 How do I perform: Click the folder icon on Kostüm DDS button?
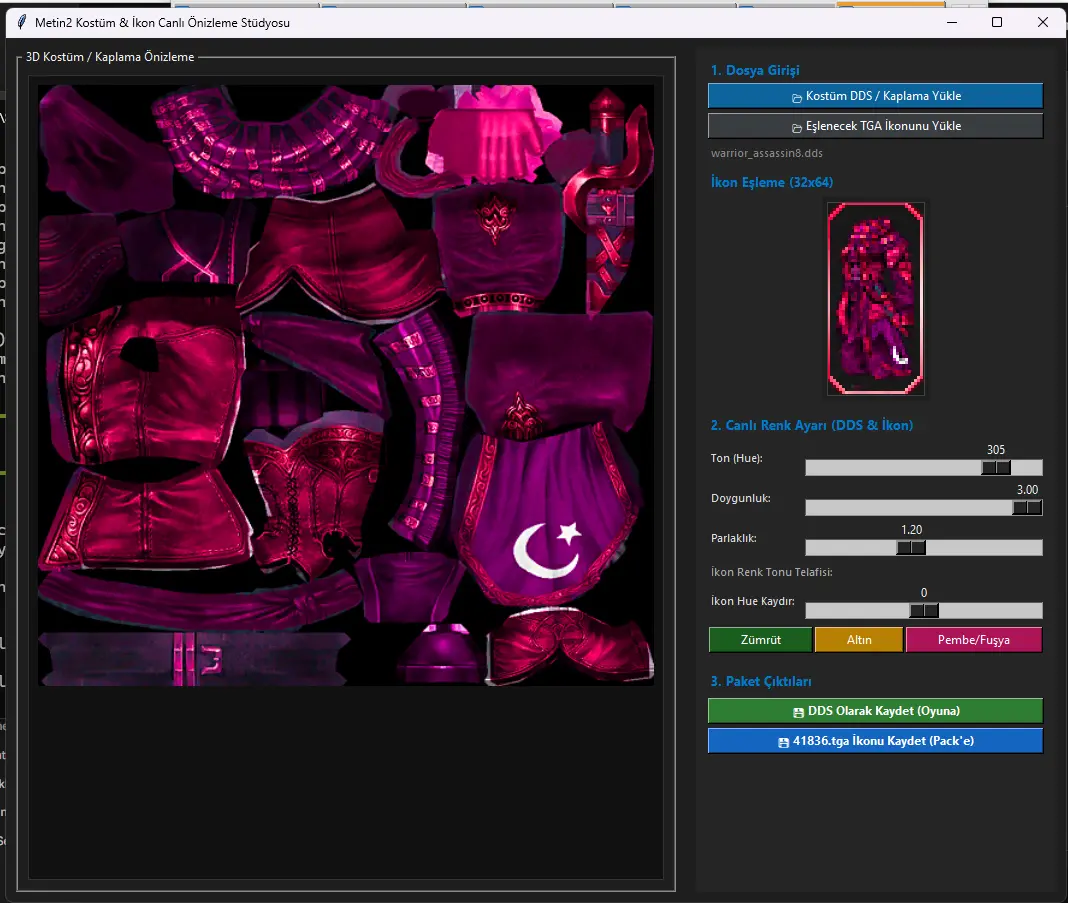[x=796, y=97]
